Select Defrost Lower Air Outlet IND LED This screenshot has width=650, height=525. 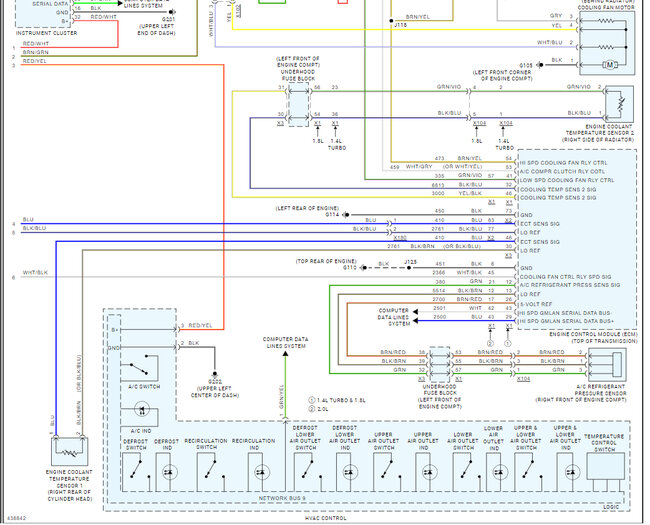349,472
